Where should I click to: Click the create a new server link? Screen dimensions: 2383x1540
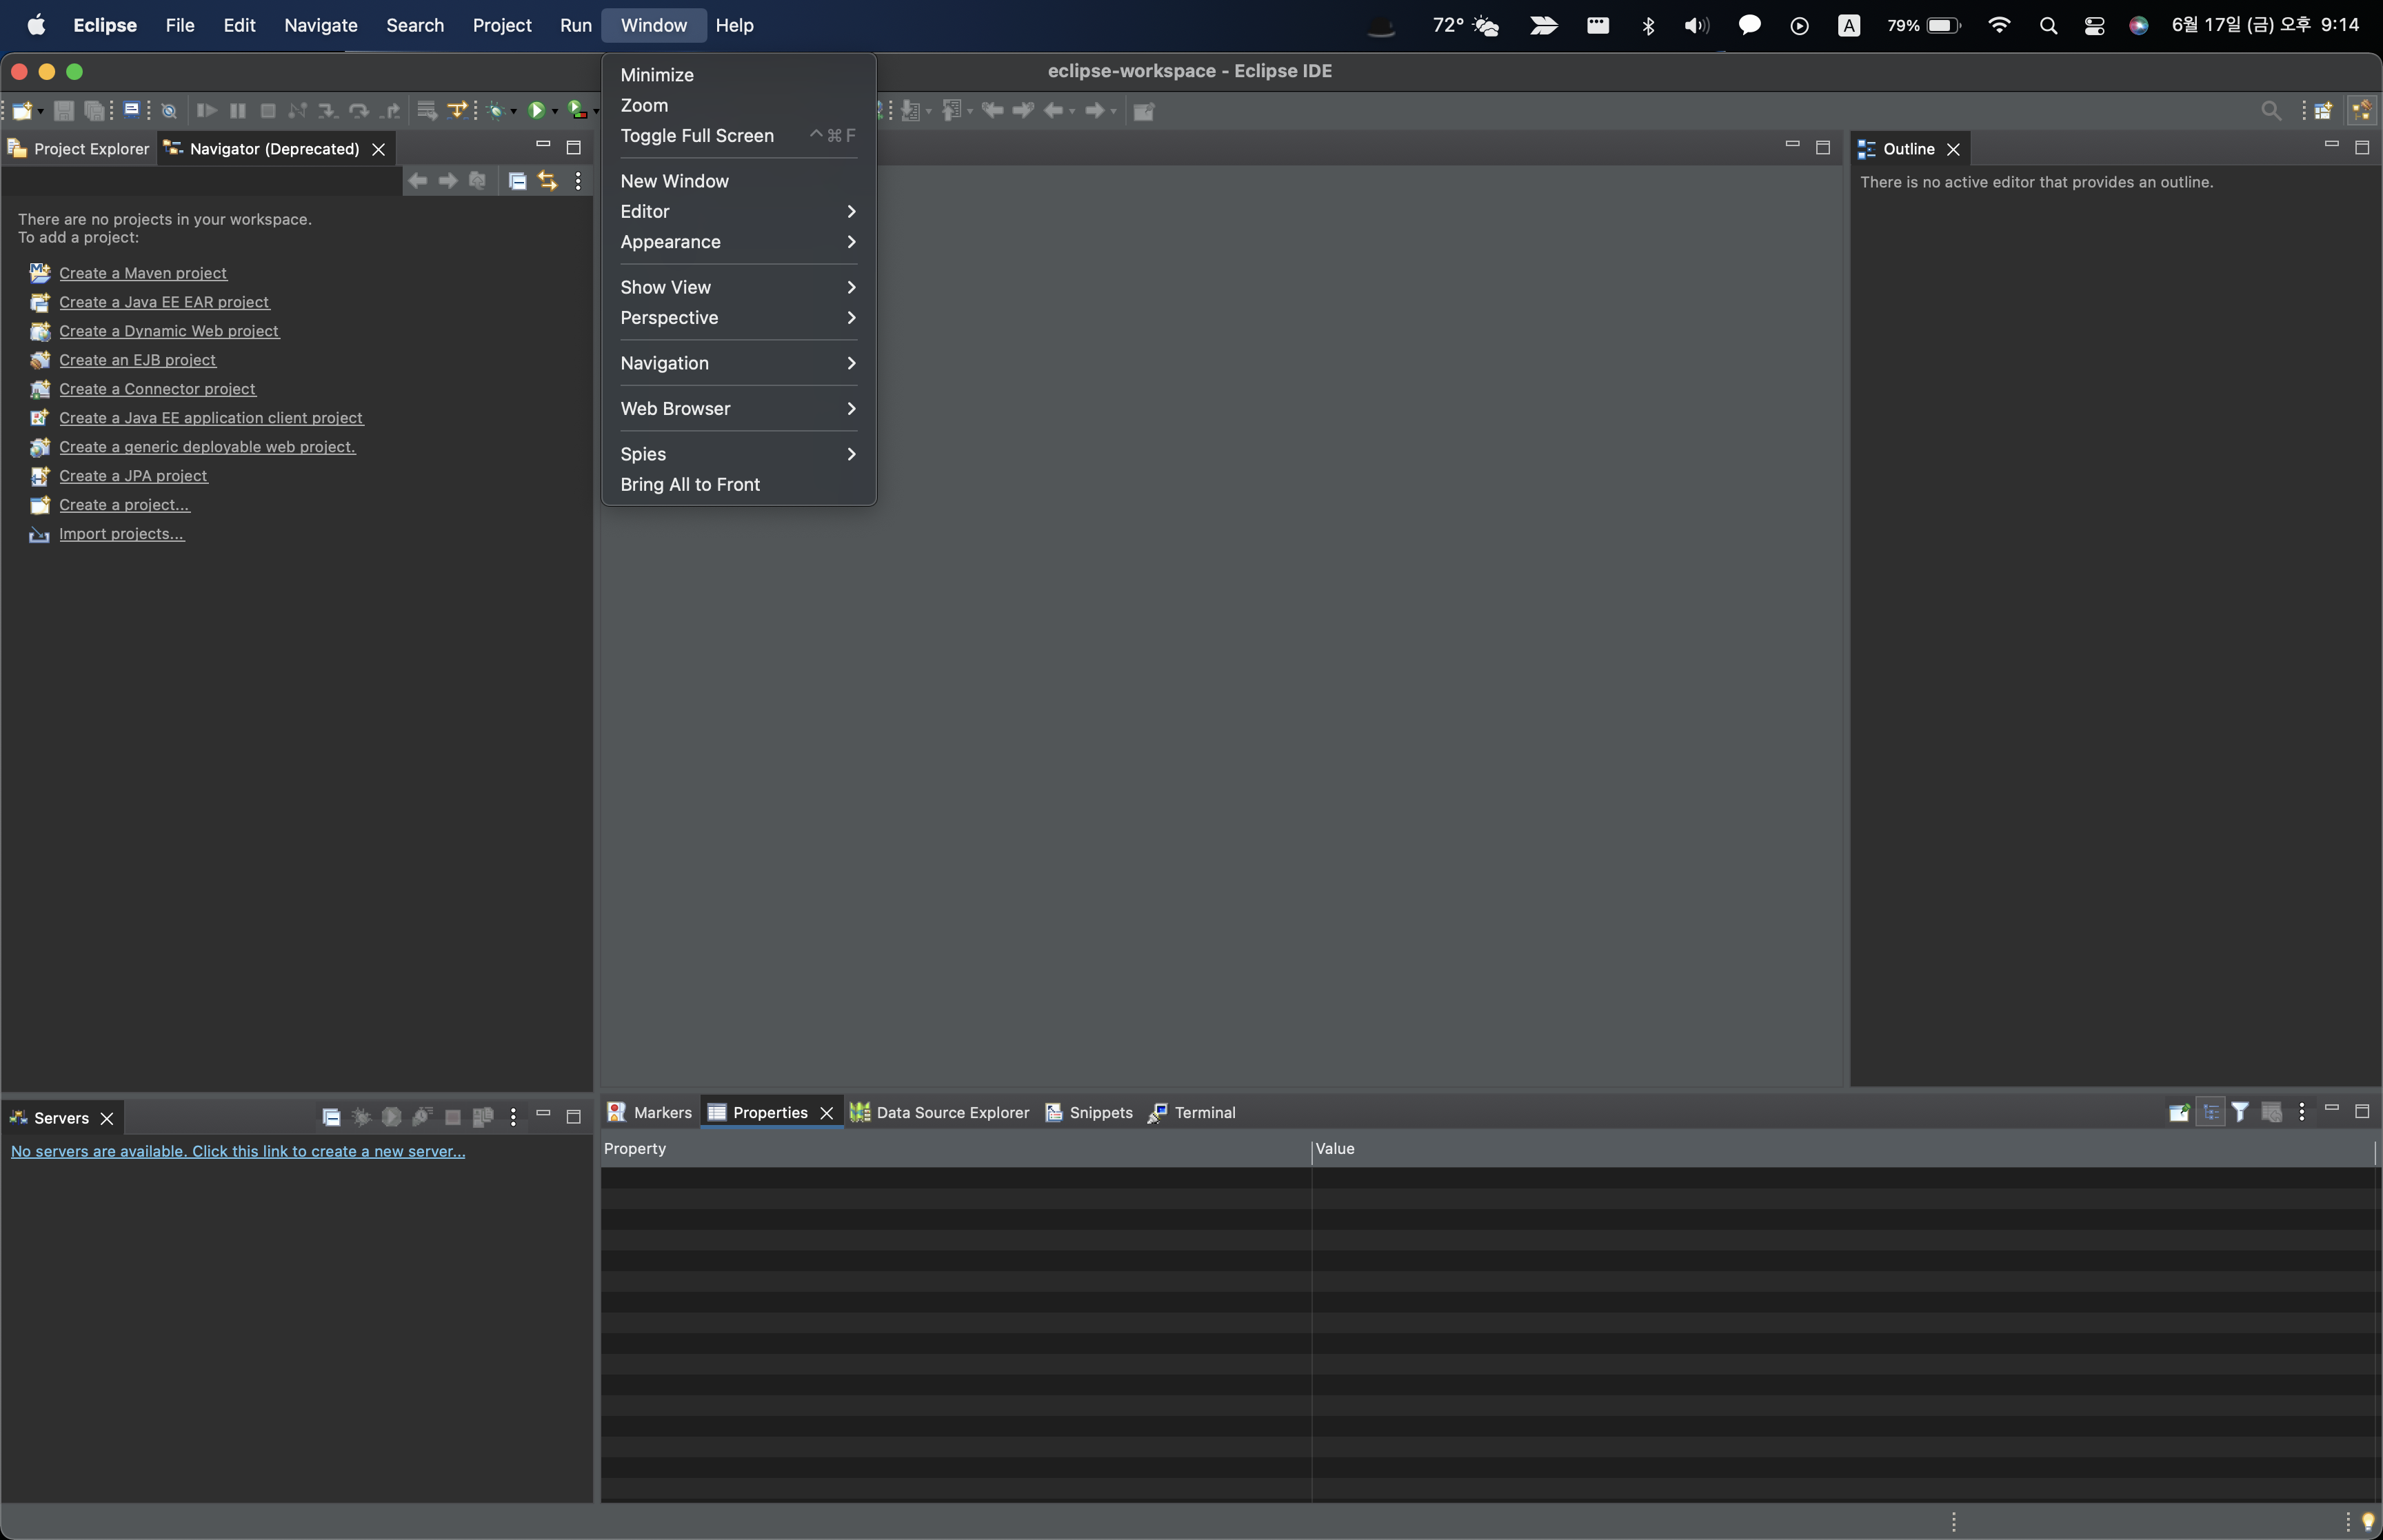coord(237,1151)
